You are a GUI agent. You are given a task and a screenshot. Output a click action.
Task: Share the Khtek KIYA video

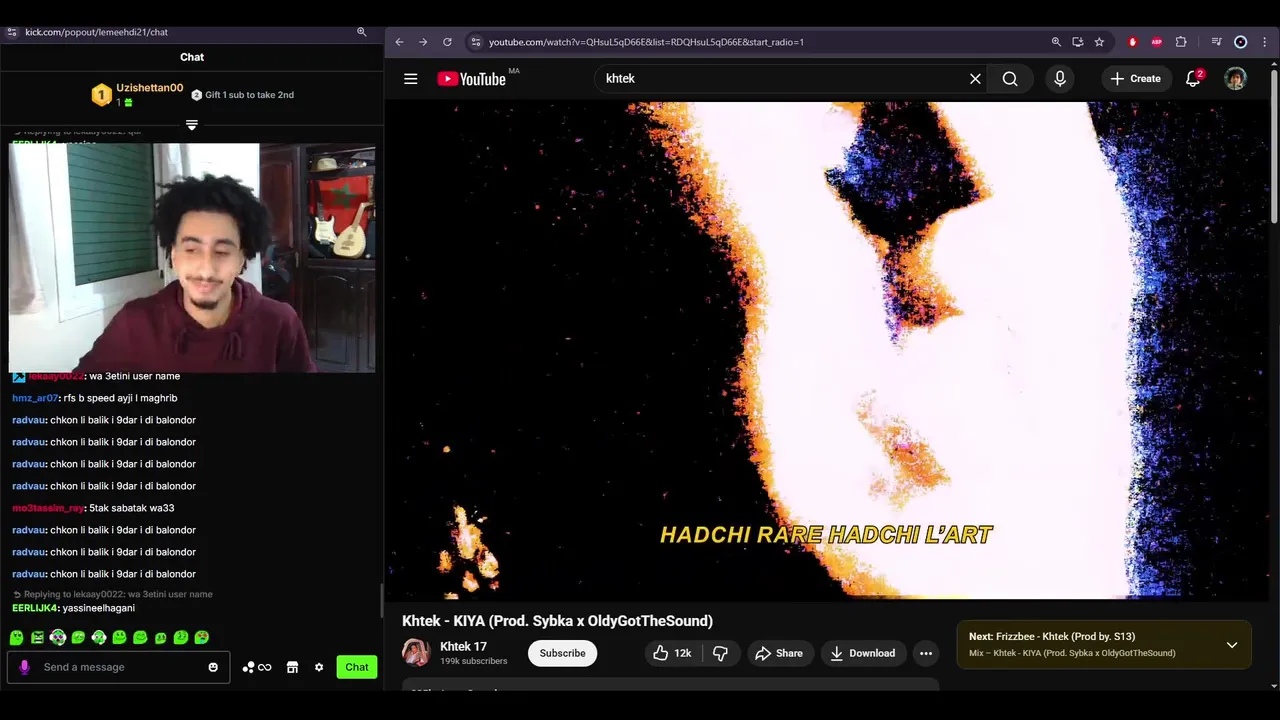pos(779,653)
